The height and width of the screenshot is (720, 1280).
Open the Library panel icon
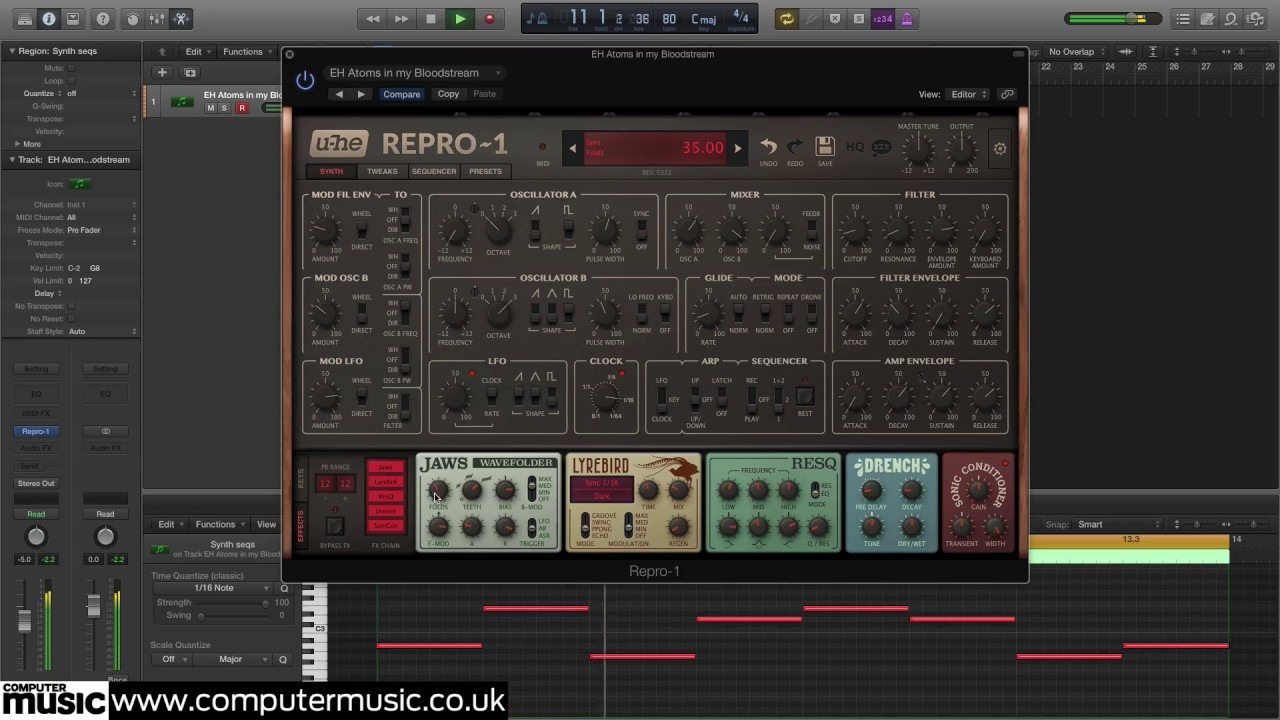(23, 18)
